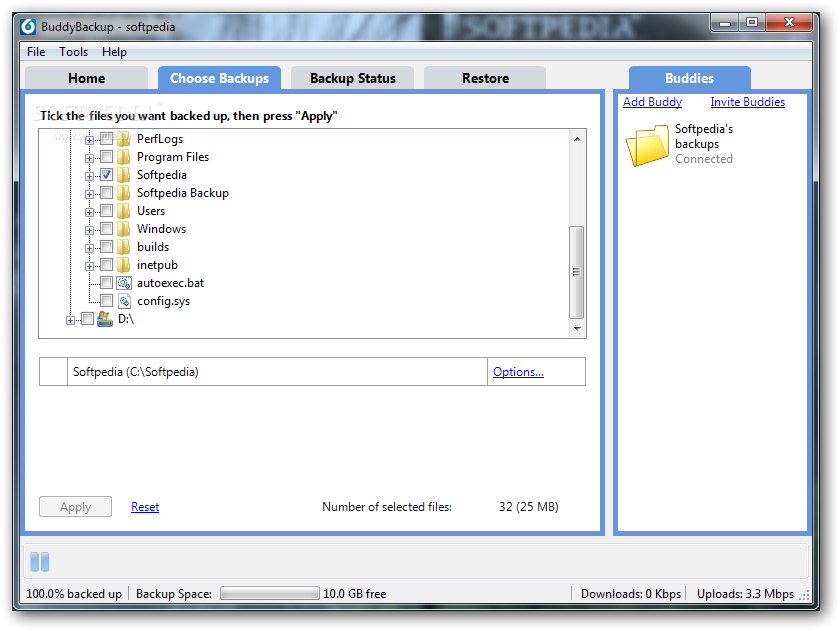Click the Windows folder icon
The width and height of the screenshot is (840, 631).
(x=124, y=229)
